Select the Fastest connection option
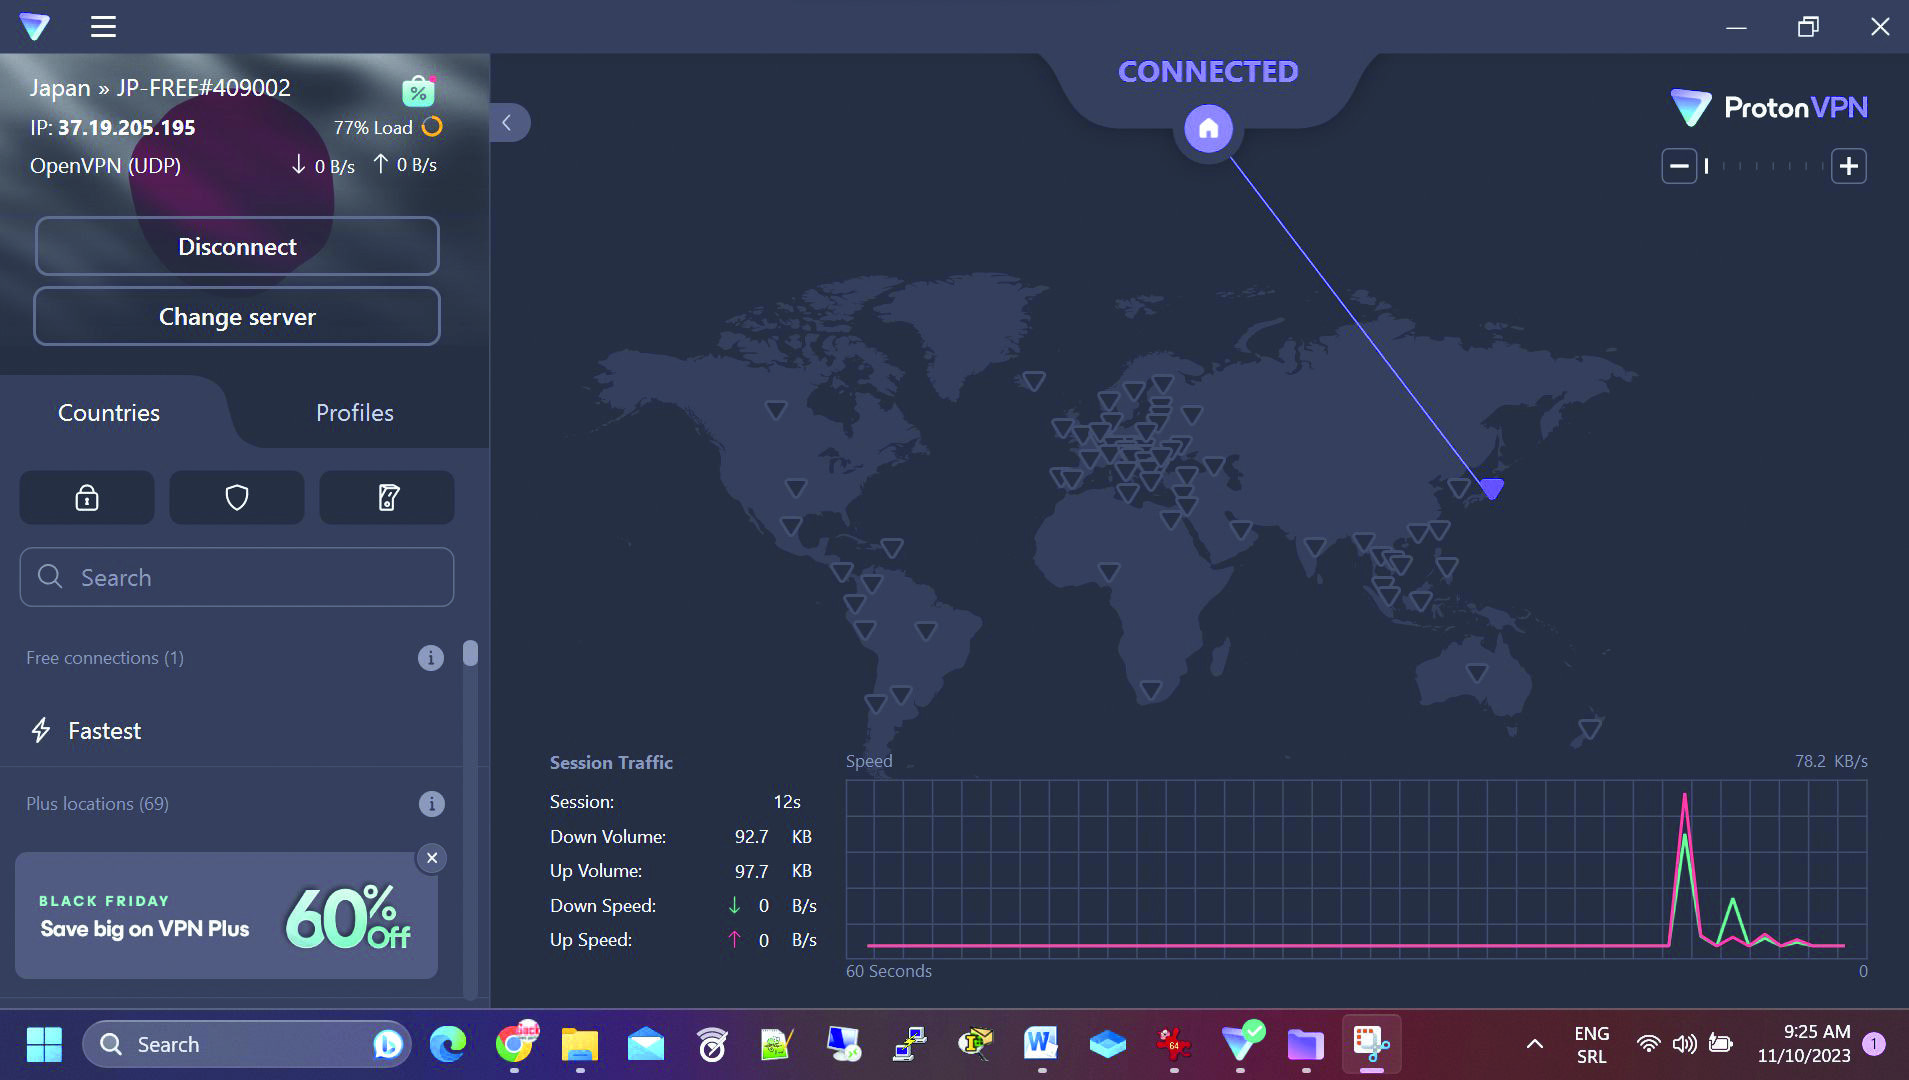The image size is (1909, 1080). tap(104, 731)
